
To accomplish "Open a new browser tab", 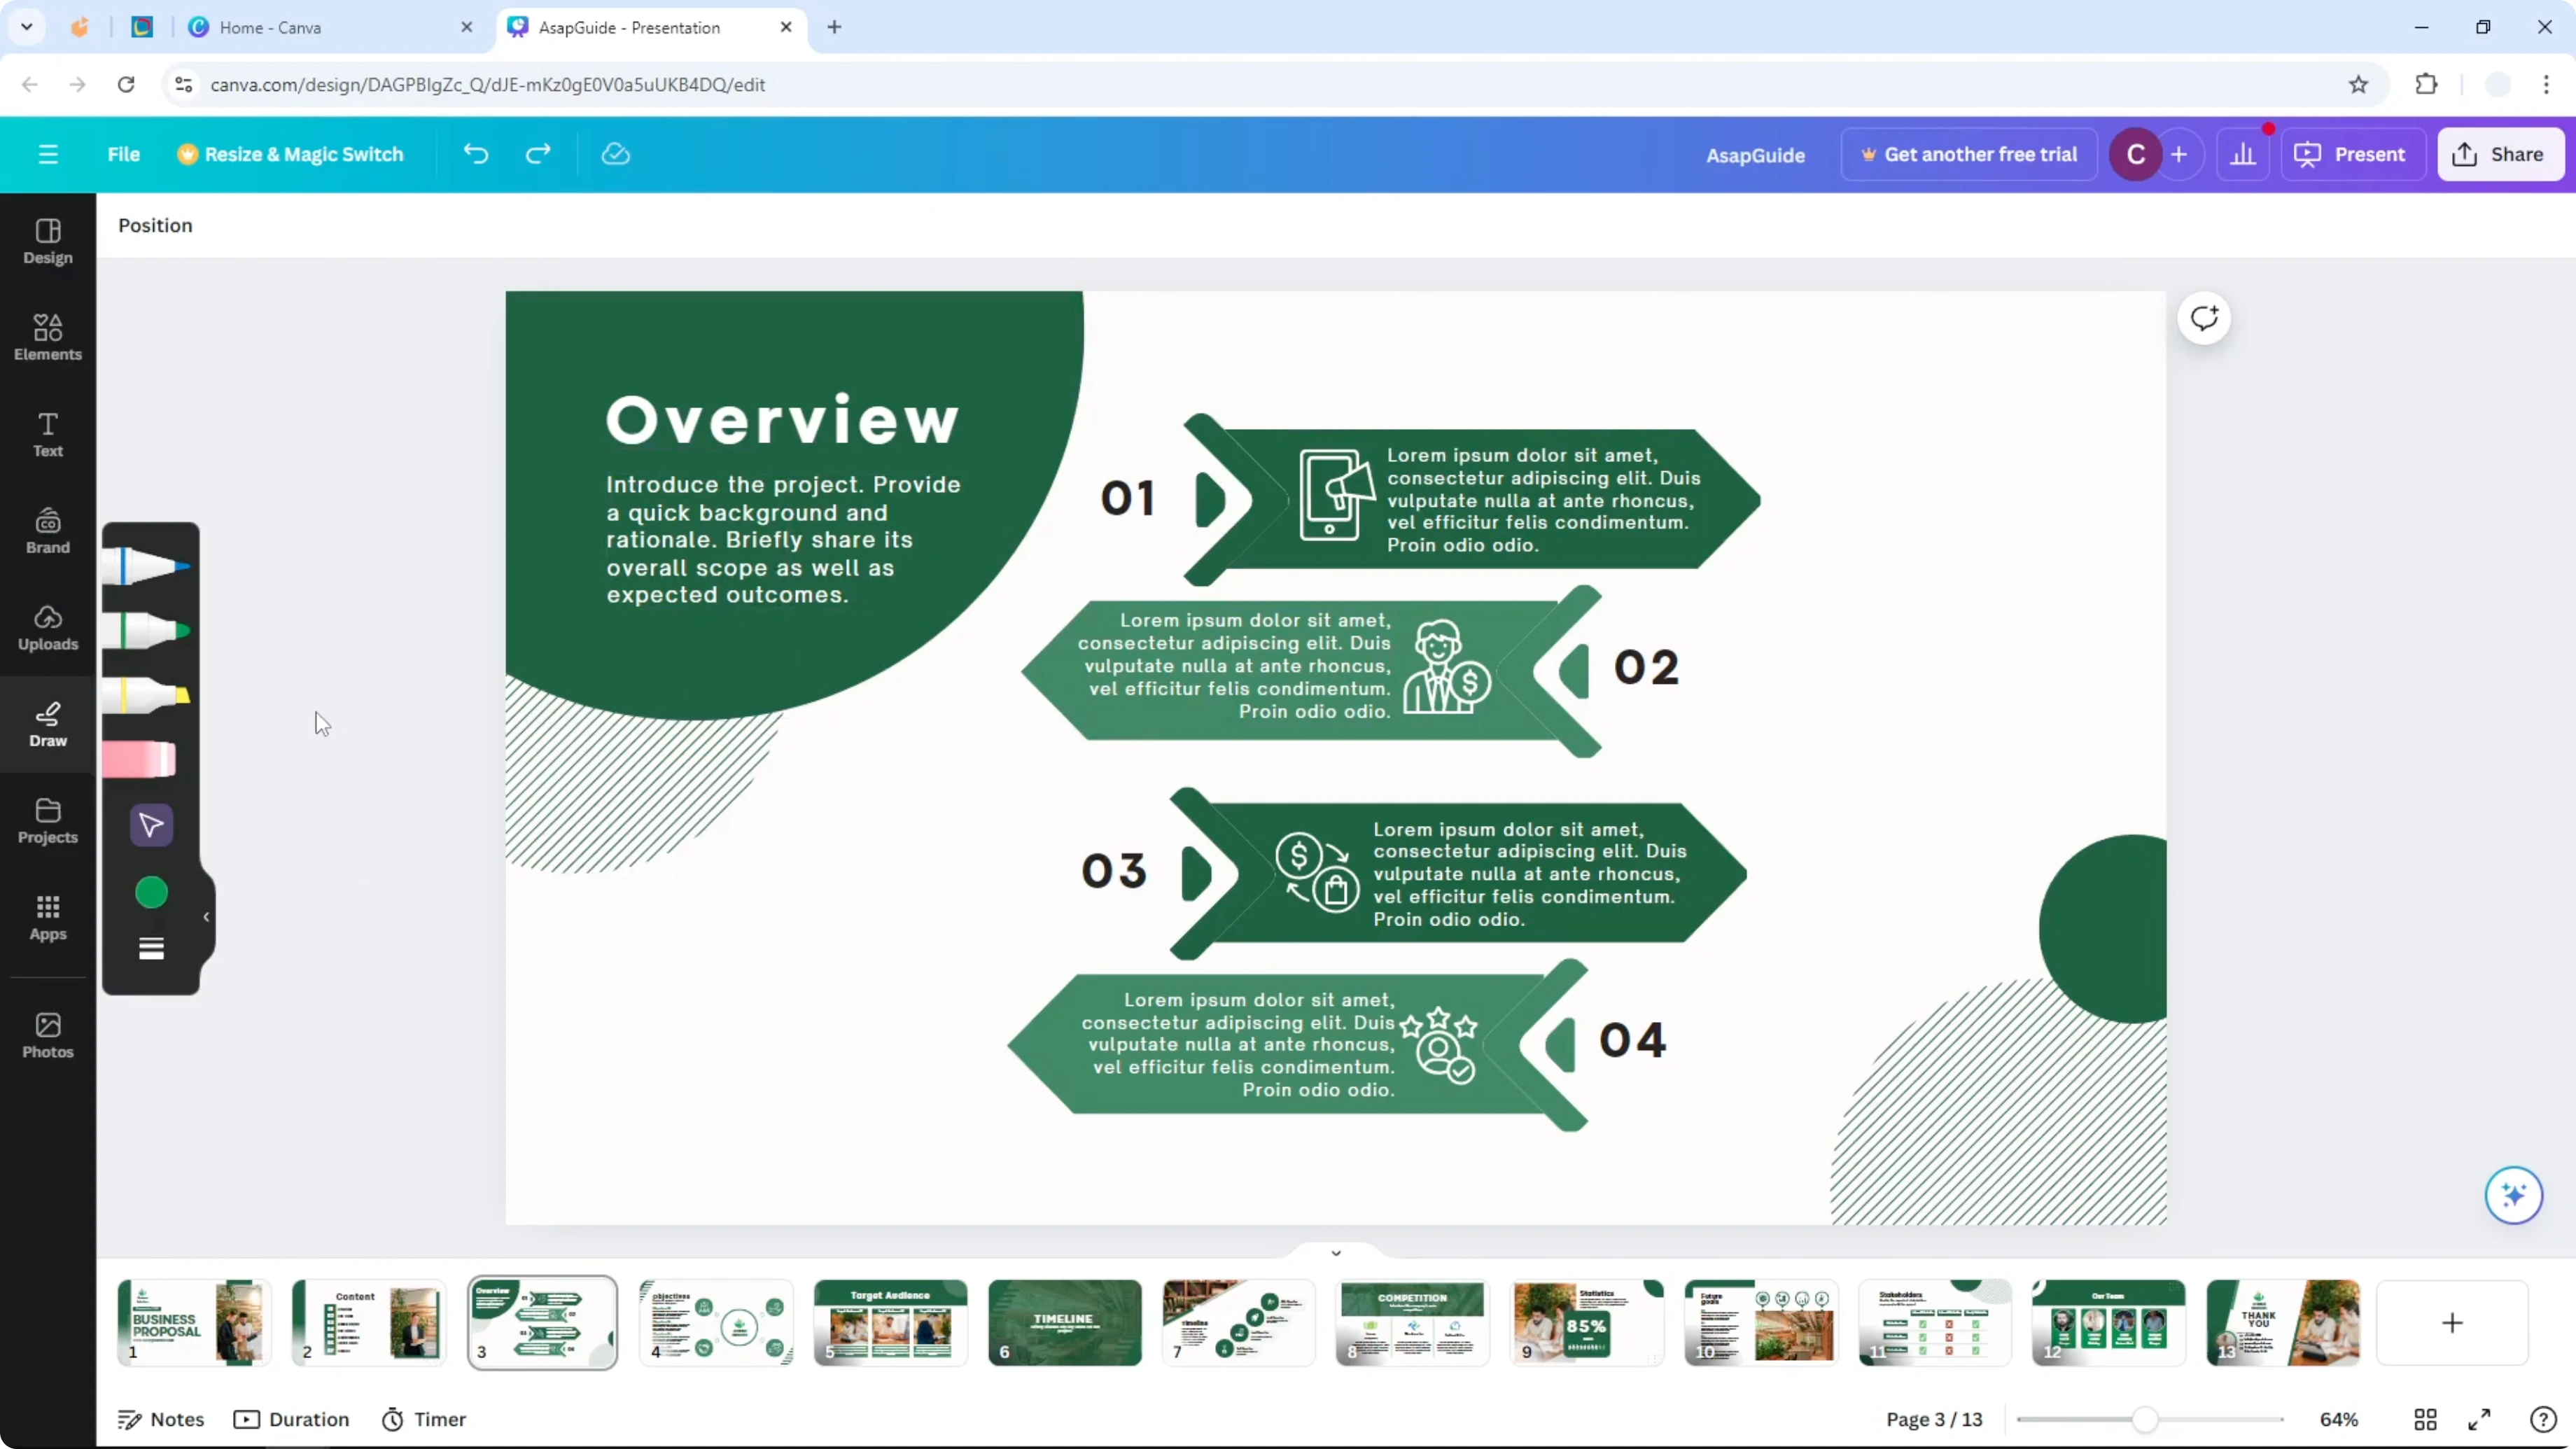I will click(x=834, y=27).
